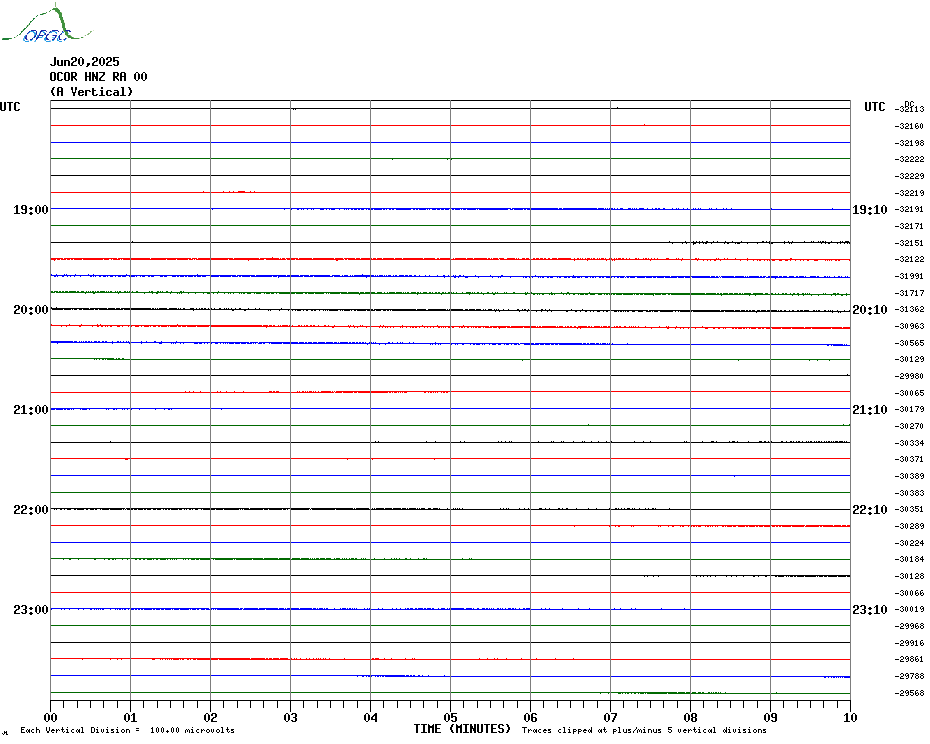Click the DC offset value -31717

tap(909, 293)
